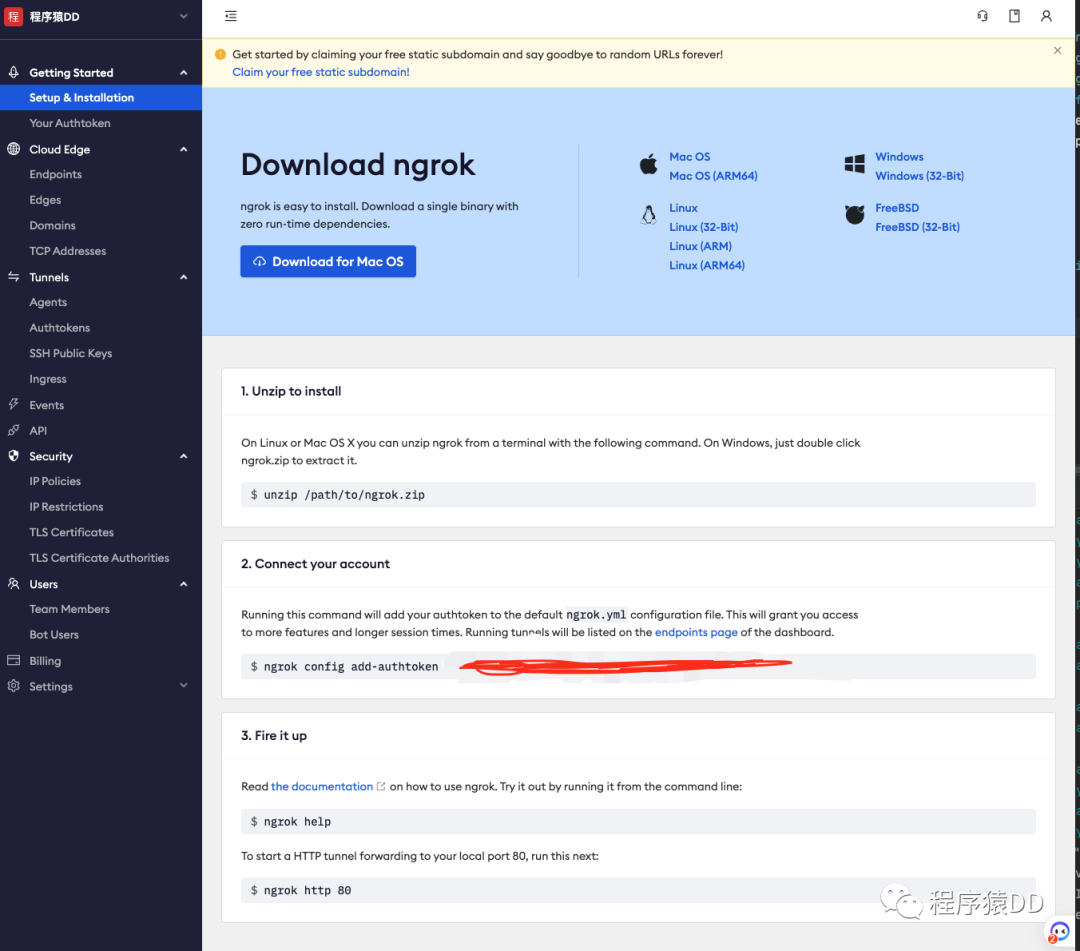Open the chat assistant widget icon

pos(1058,932)
